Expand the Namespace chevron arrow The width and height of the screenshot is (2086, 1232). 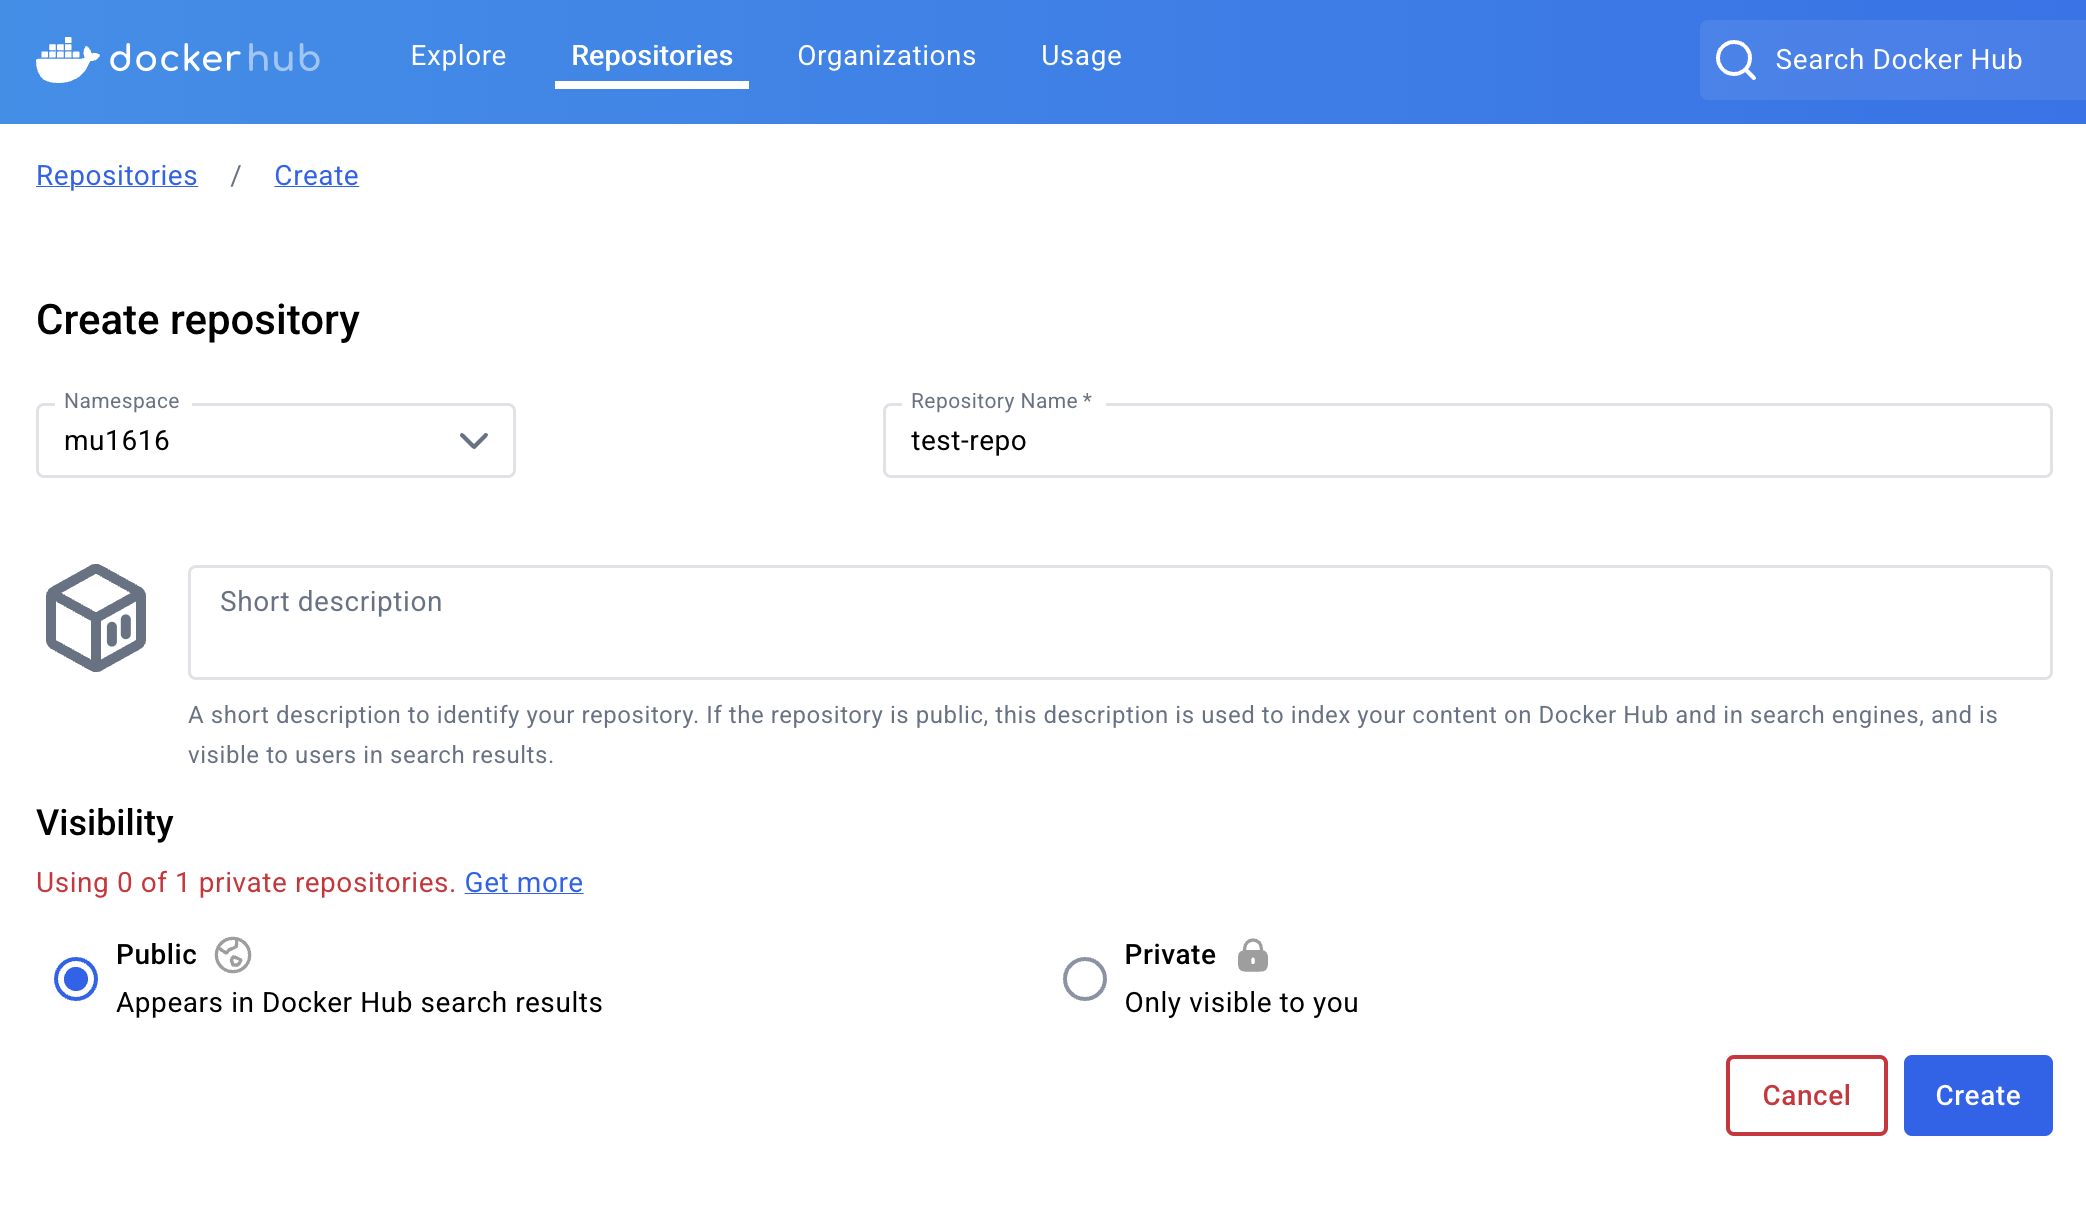(x=473, y=441)
